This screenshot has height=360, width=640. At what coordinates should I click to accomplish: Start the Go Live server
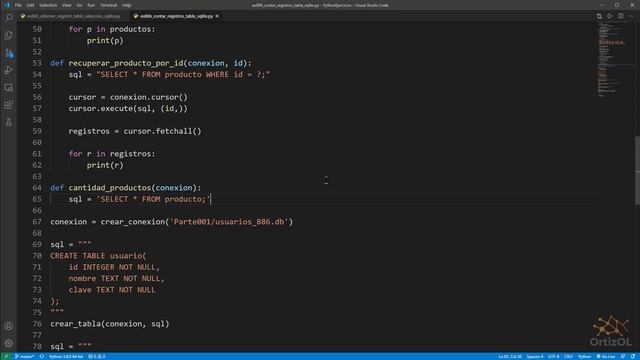click(606, 356)
